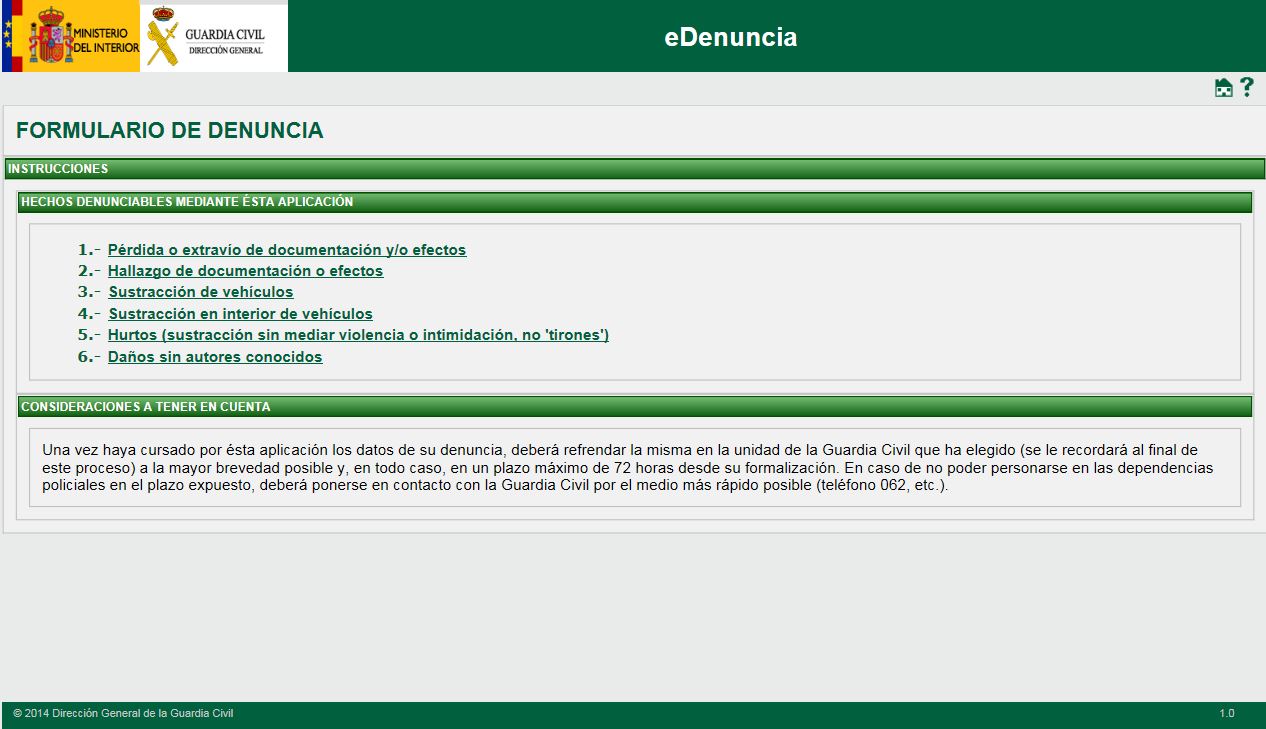Click the green house icon near top right

pos(1224,88)
